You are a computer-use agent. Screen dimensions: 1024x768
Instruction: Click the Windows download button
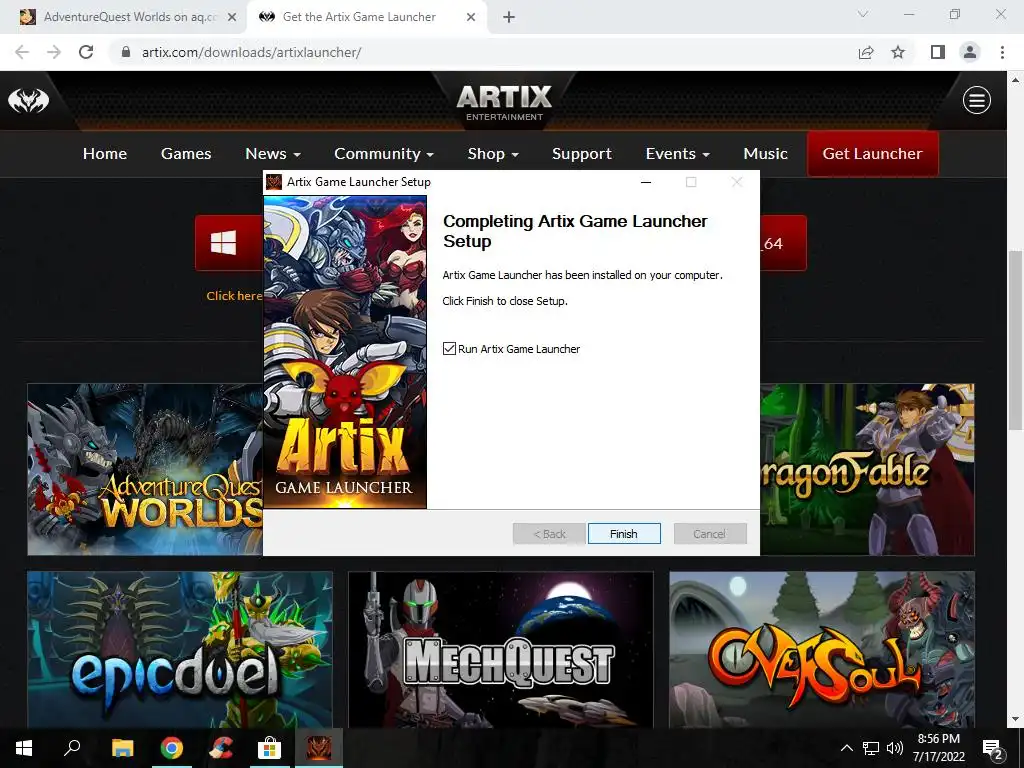click(x=229, y=243)
